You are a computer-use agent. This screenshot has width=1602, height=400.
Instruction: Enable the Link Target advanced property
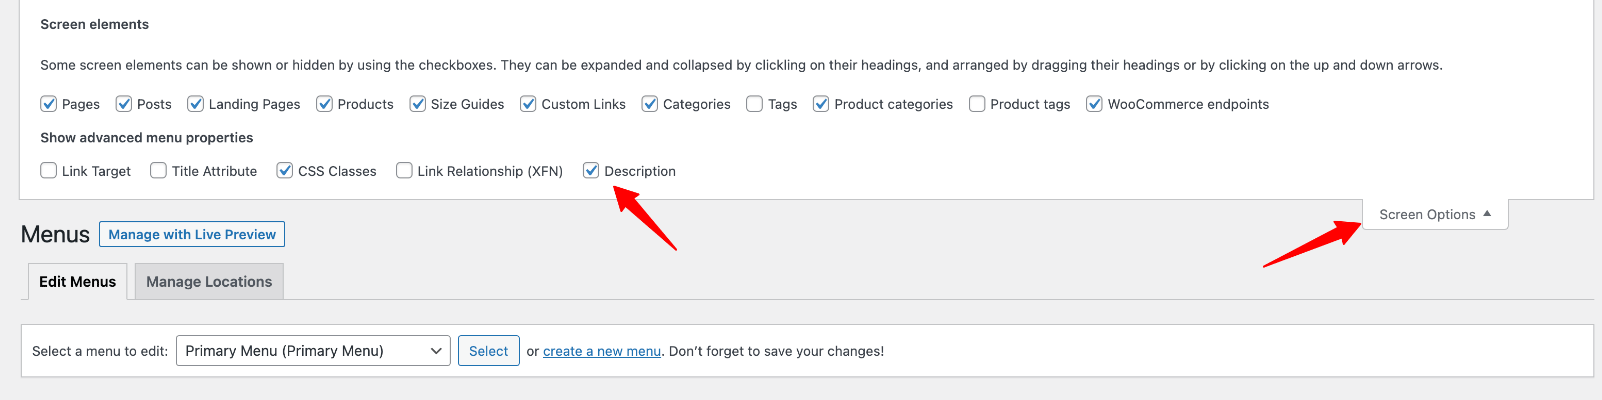tap(48, 171)
